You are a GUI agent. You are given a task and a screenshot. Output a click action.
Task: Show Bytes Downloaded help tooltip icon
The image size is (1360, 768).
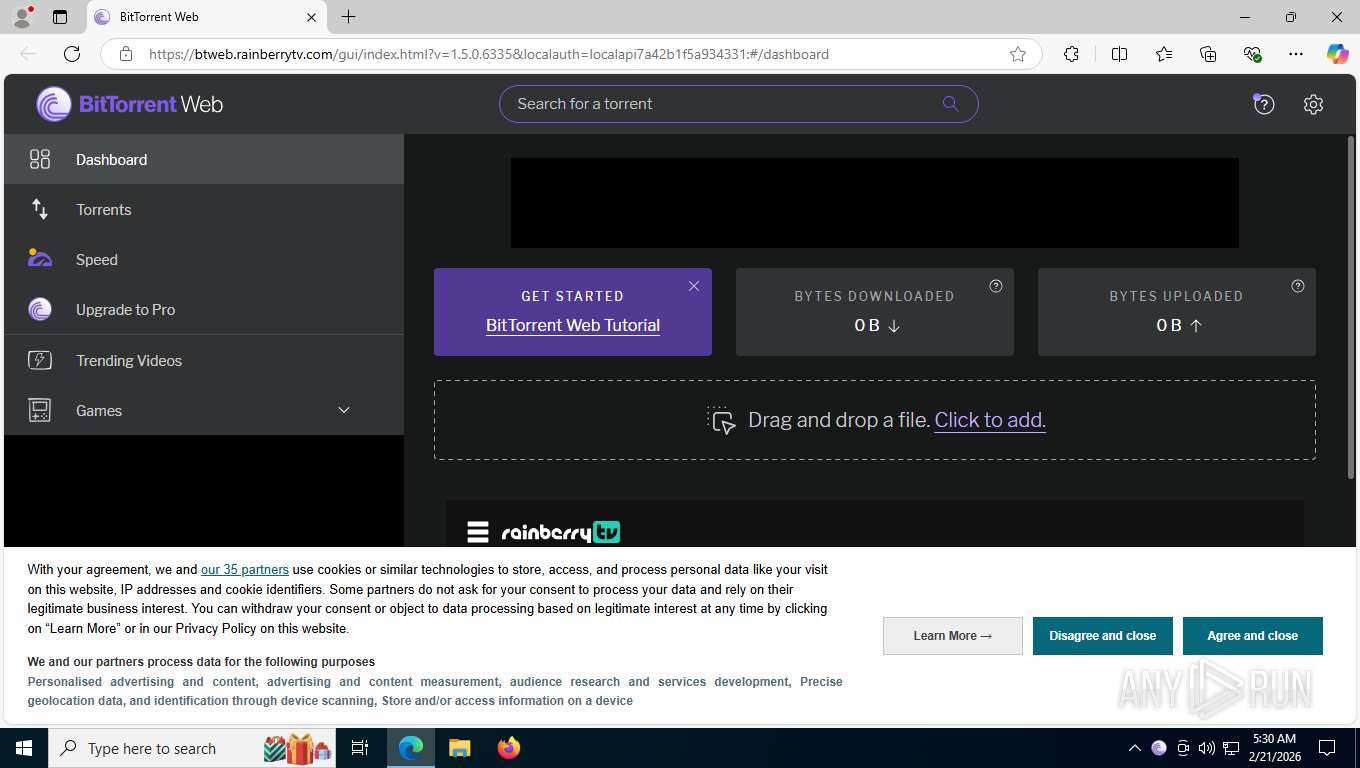click(996, 286)
